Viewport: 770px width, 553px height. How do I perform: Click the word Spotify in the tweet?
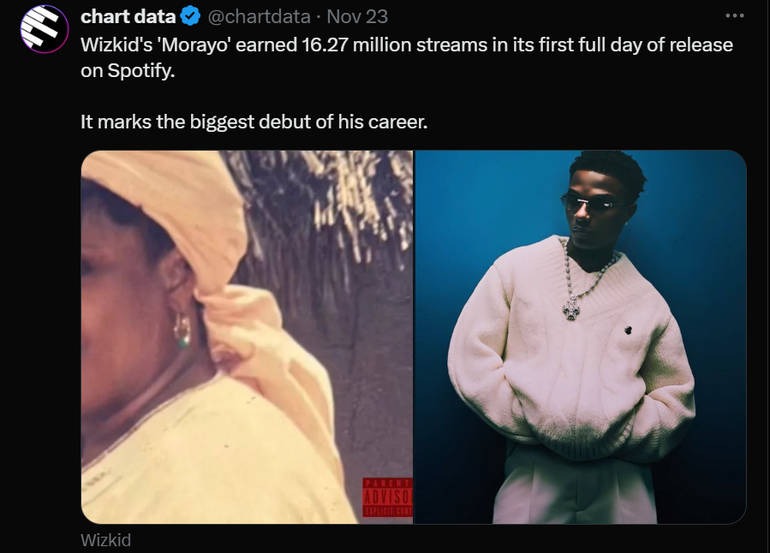click(x=140, y=71)
